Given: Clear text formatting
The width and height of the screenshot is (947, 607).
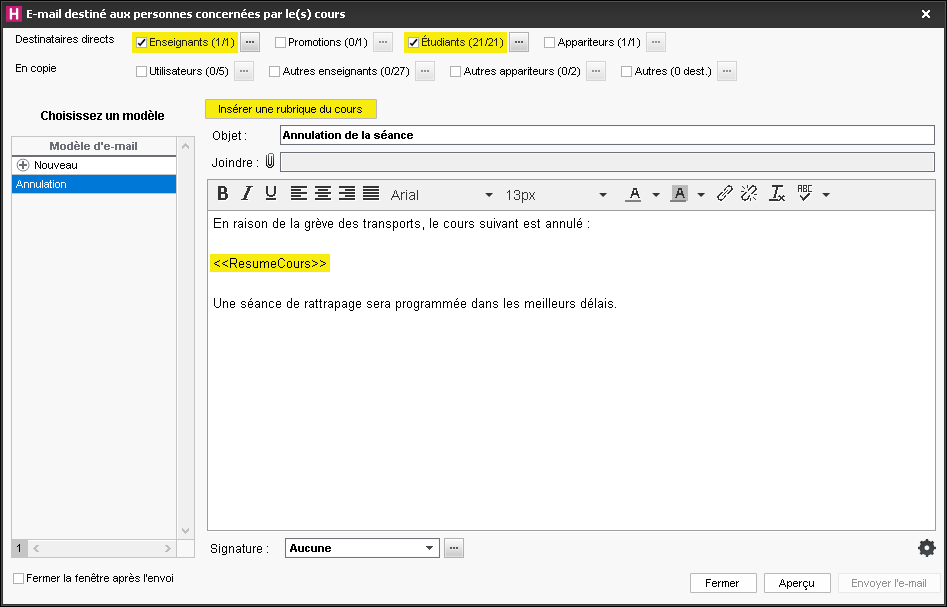Looking at the screenshot, I should click(777, 194).
